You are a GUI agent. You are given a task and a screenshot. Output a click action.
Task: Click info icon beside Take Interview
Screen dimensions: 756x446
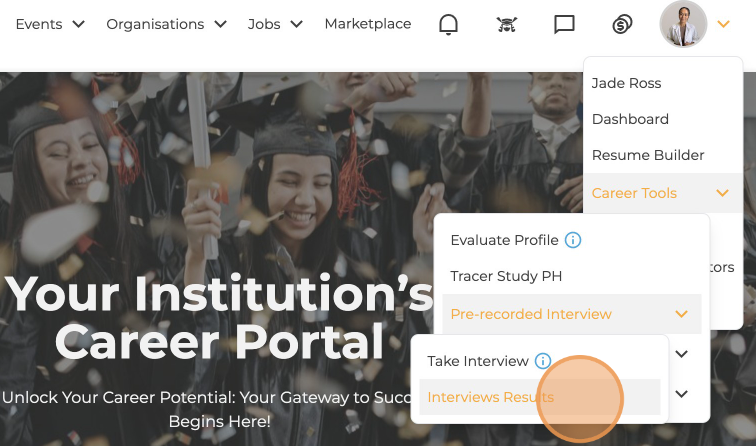click(543, 361)
